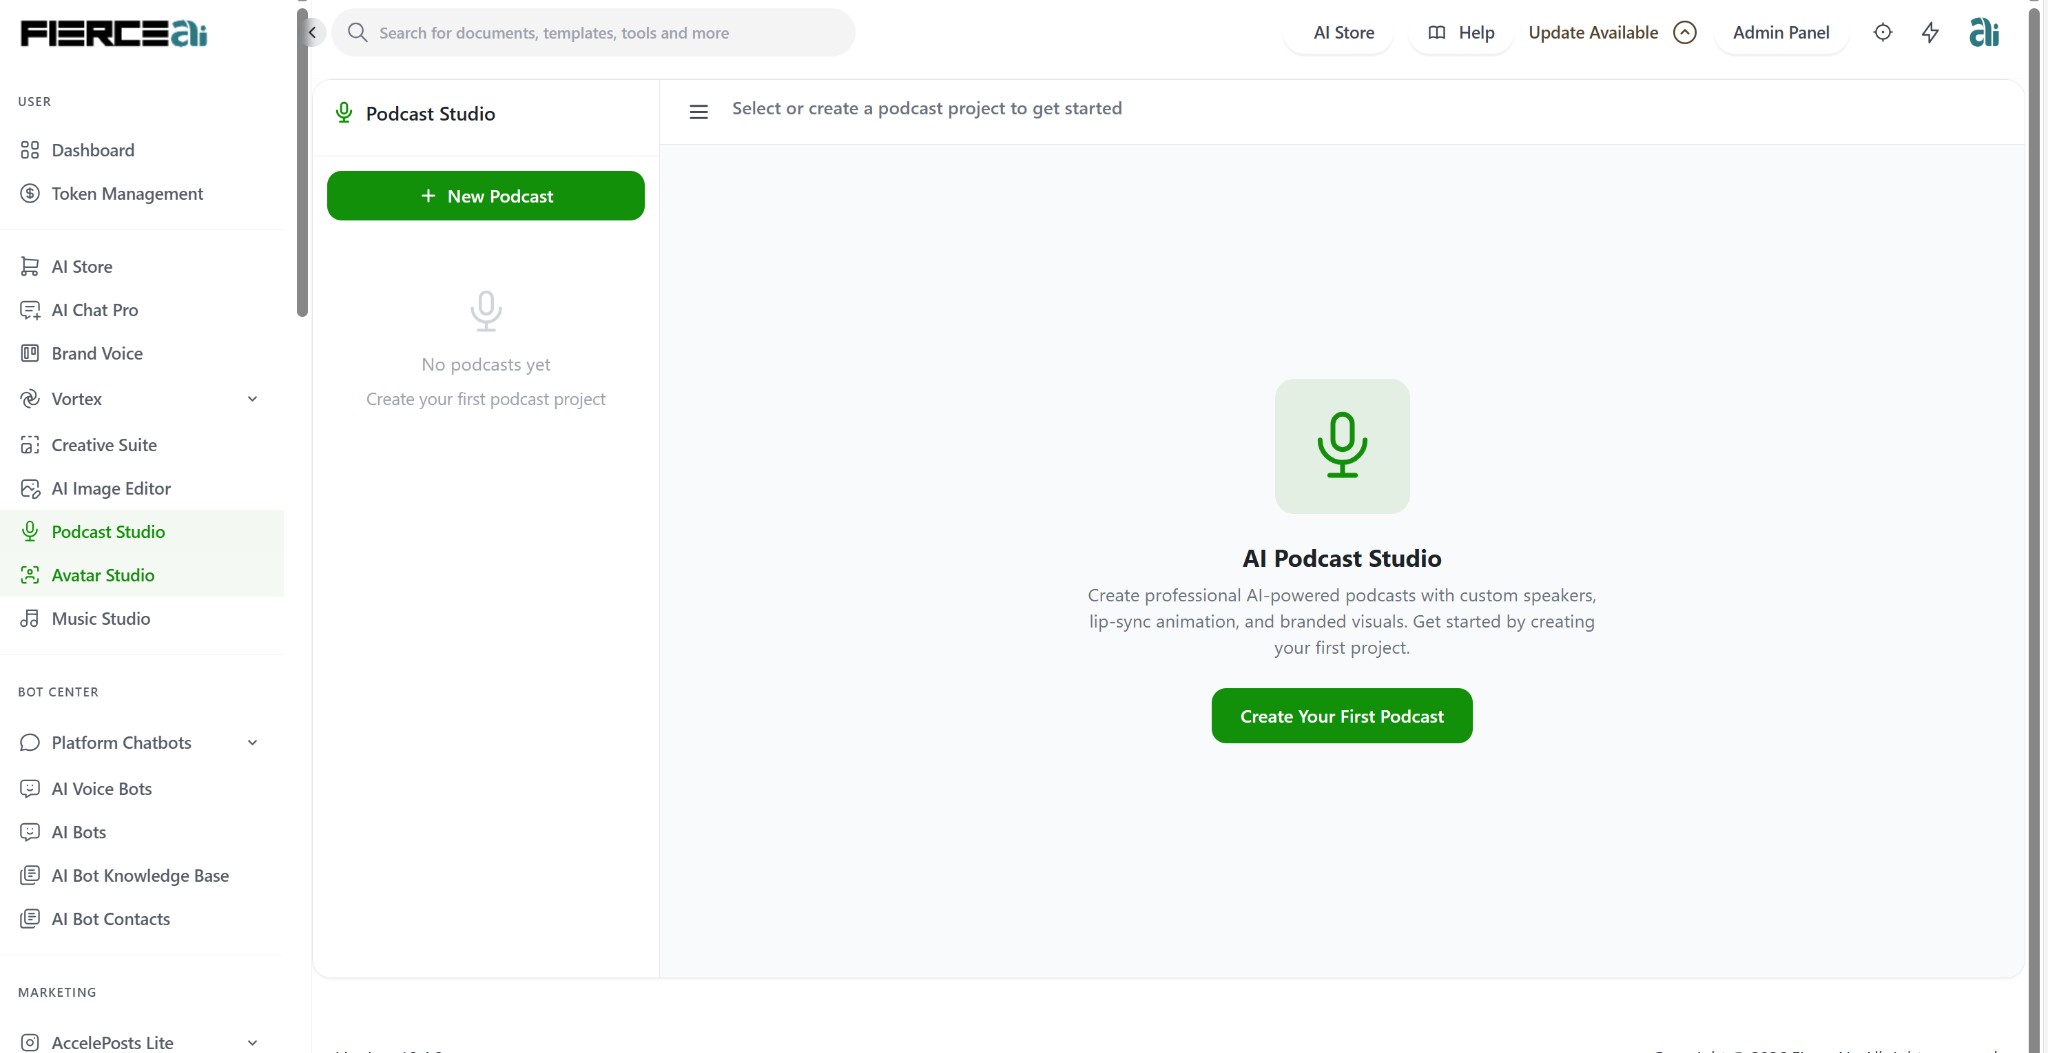Collapse the sidebar with arrow button
The height and width of the screenshot is (1053, 2048).
tap(313, 33)
